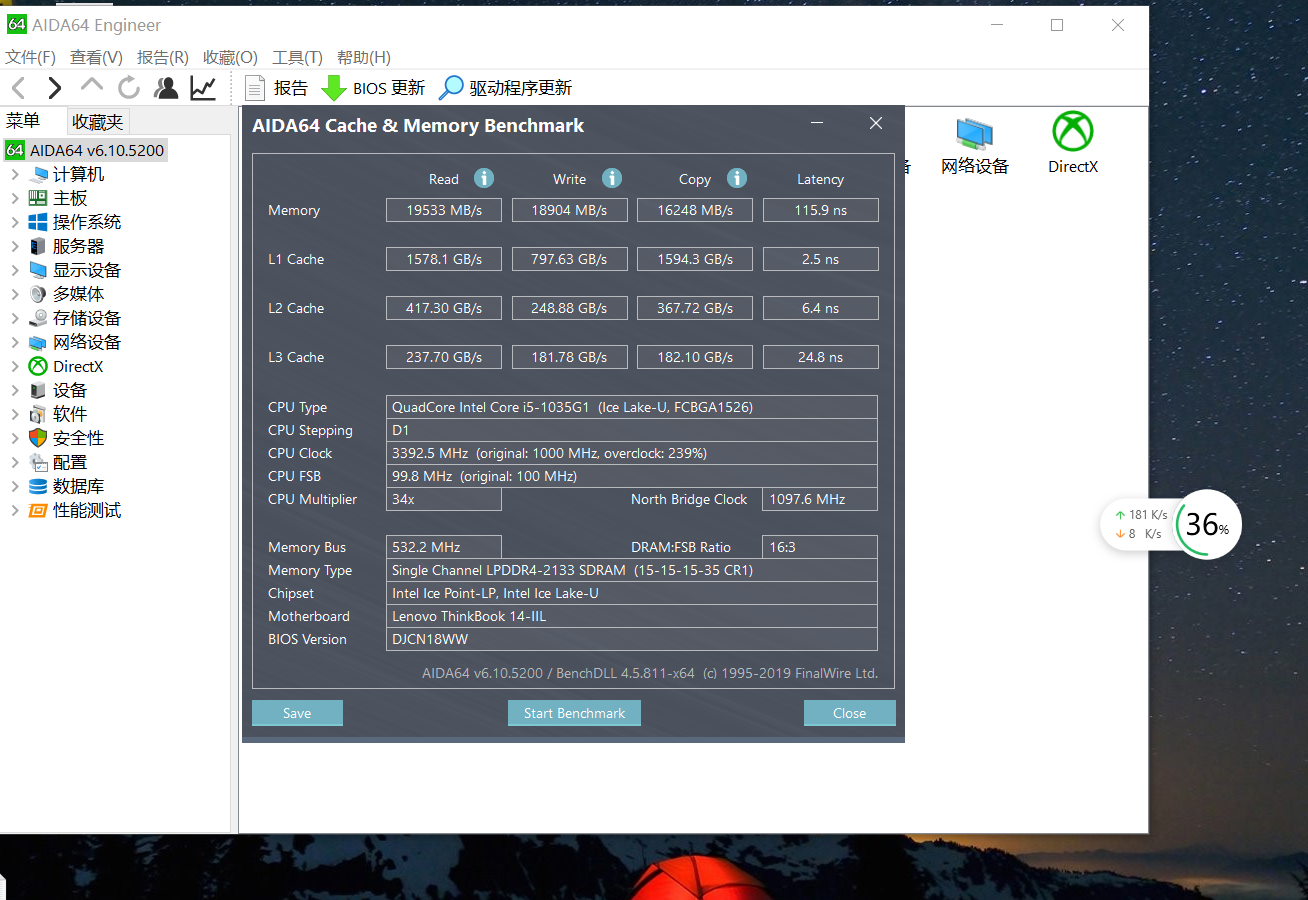Go forward with the right arrow toolbar icon

coord(55,88)
